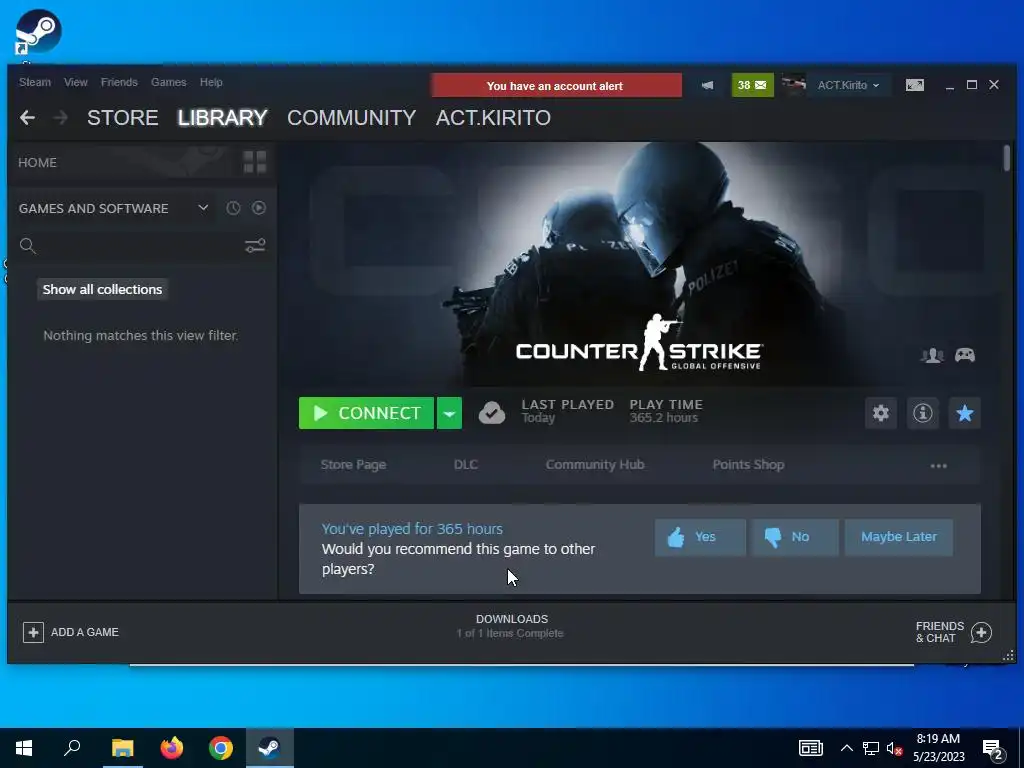Viewport: 1024px width, 768px height.
Task: Open the more links ellipsis menu
Action: click(938, 466)
